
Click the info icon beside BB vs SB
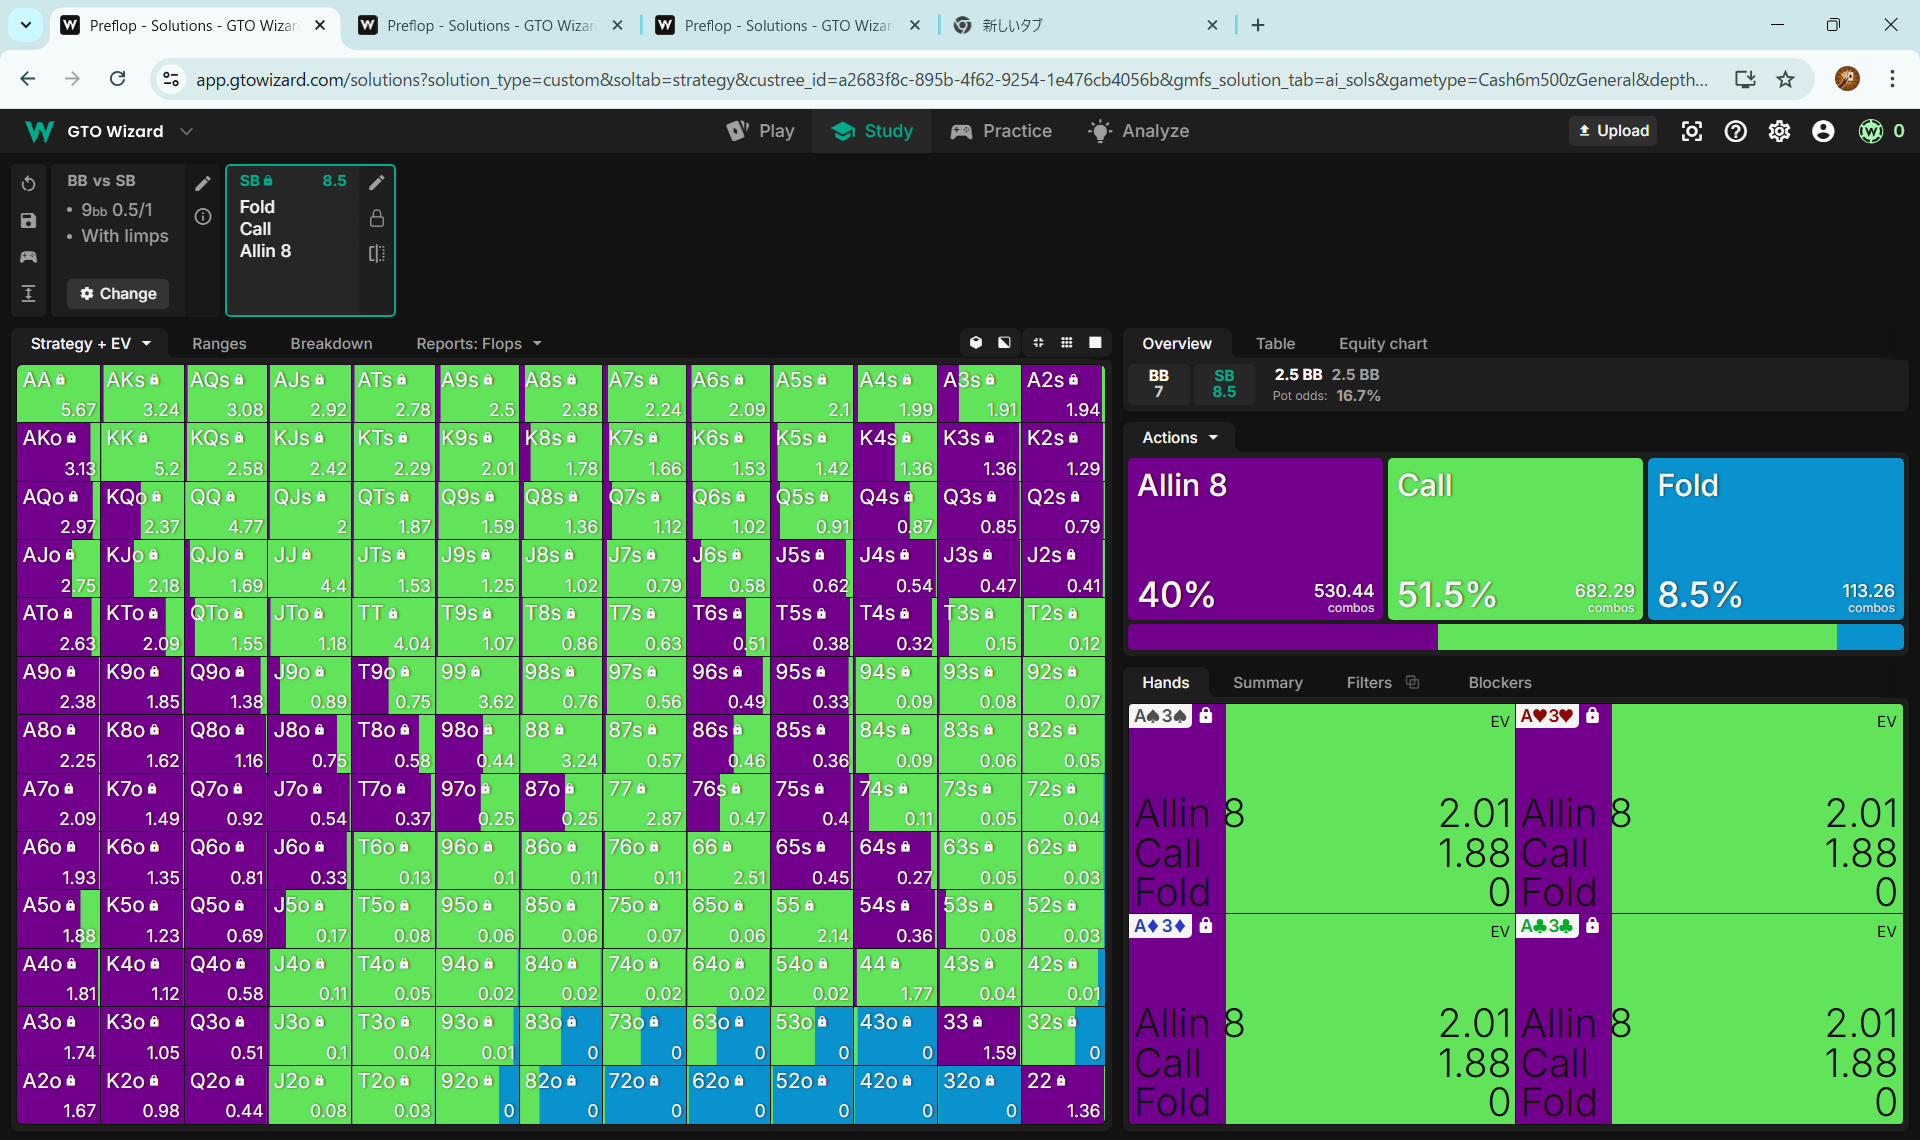(x=203, y=216)
